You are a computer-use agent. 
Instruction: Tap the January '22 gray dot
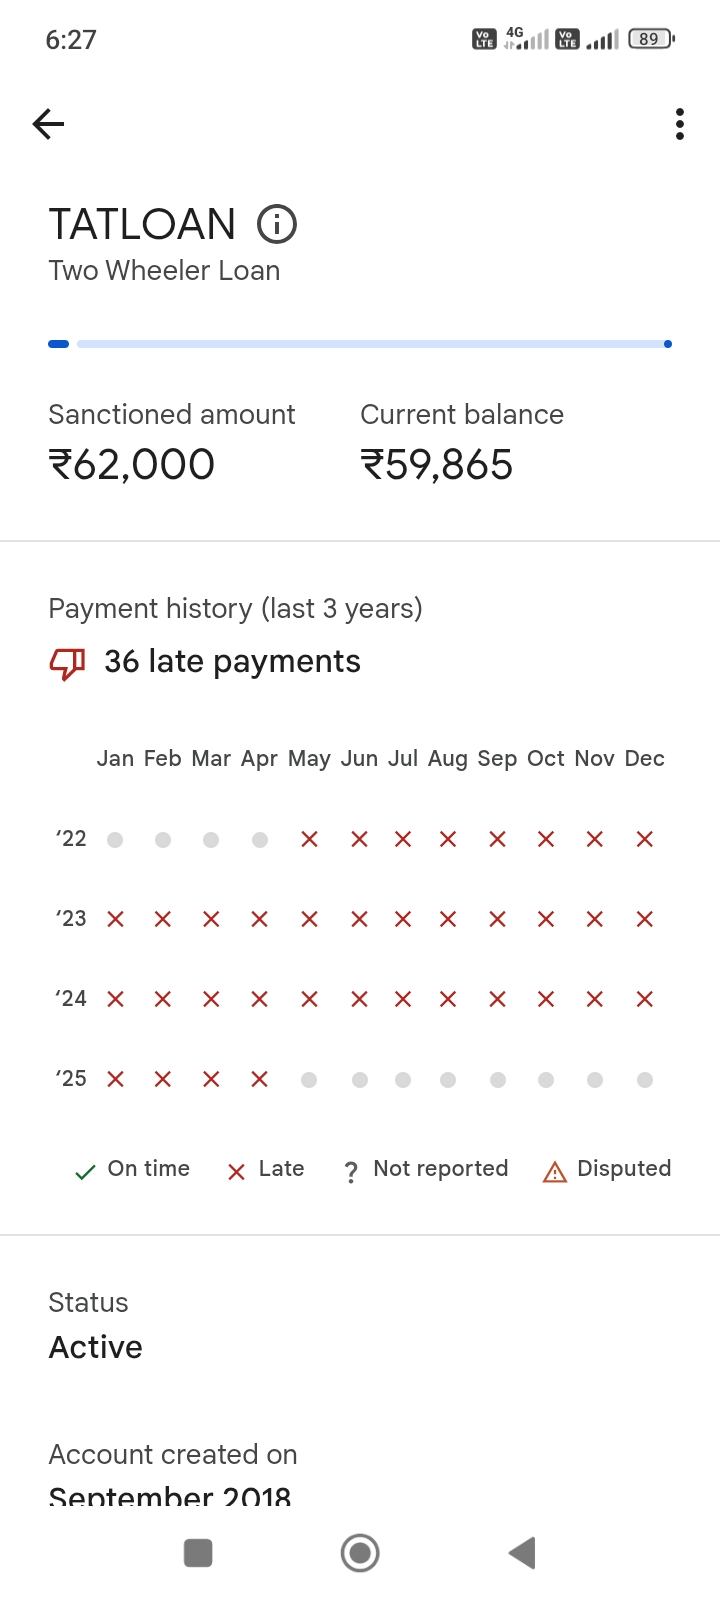coord(115,840)
